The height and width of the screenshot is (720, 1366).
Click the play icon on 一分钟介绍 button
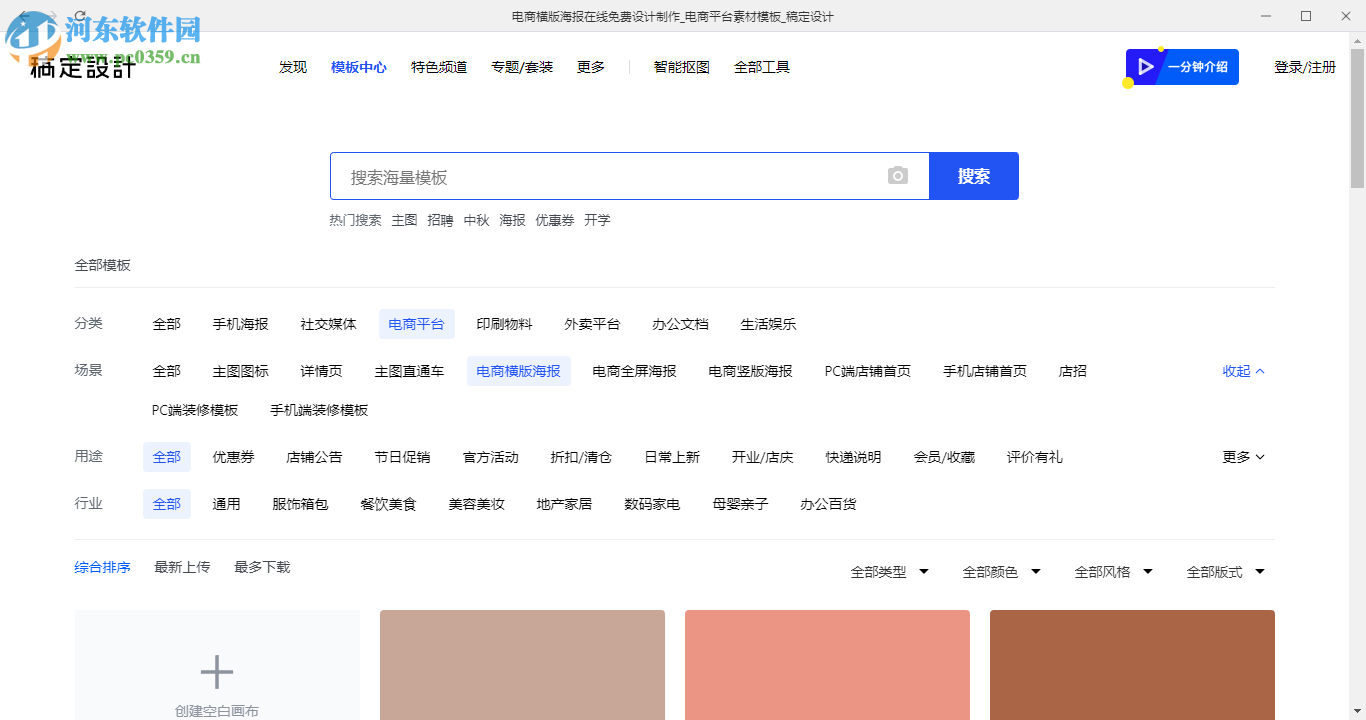[1146, 67]
